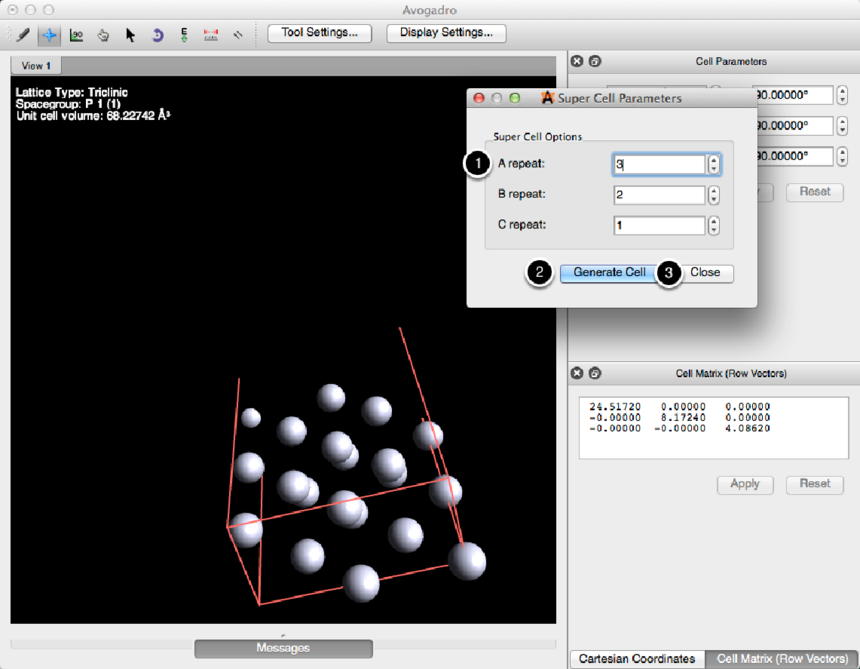Click the A repeat stepper arrows
This screenshot has width=860, height=669.
point(713,164)
